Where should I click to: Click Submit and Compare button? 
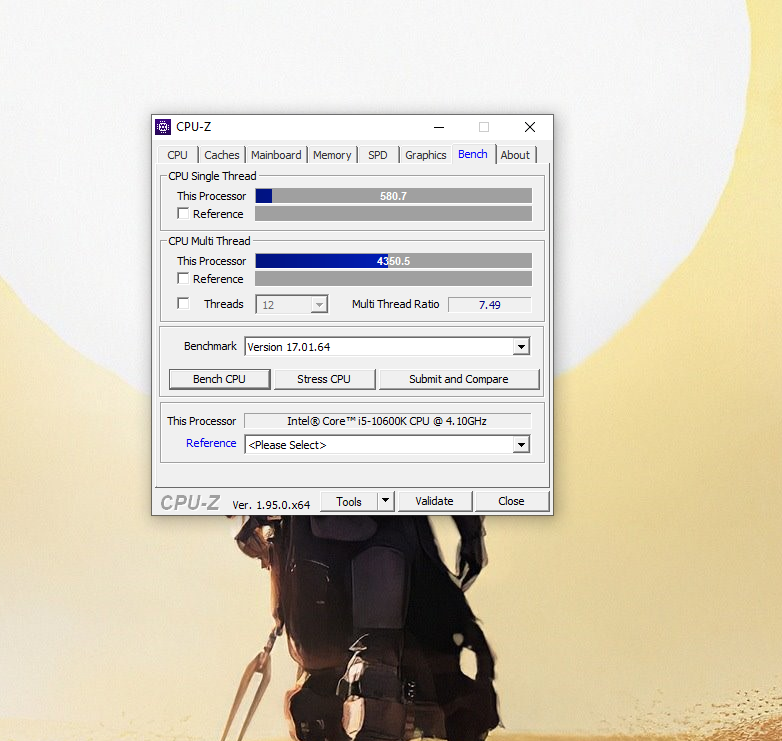tap(459, 379)
